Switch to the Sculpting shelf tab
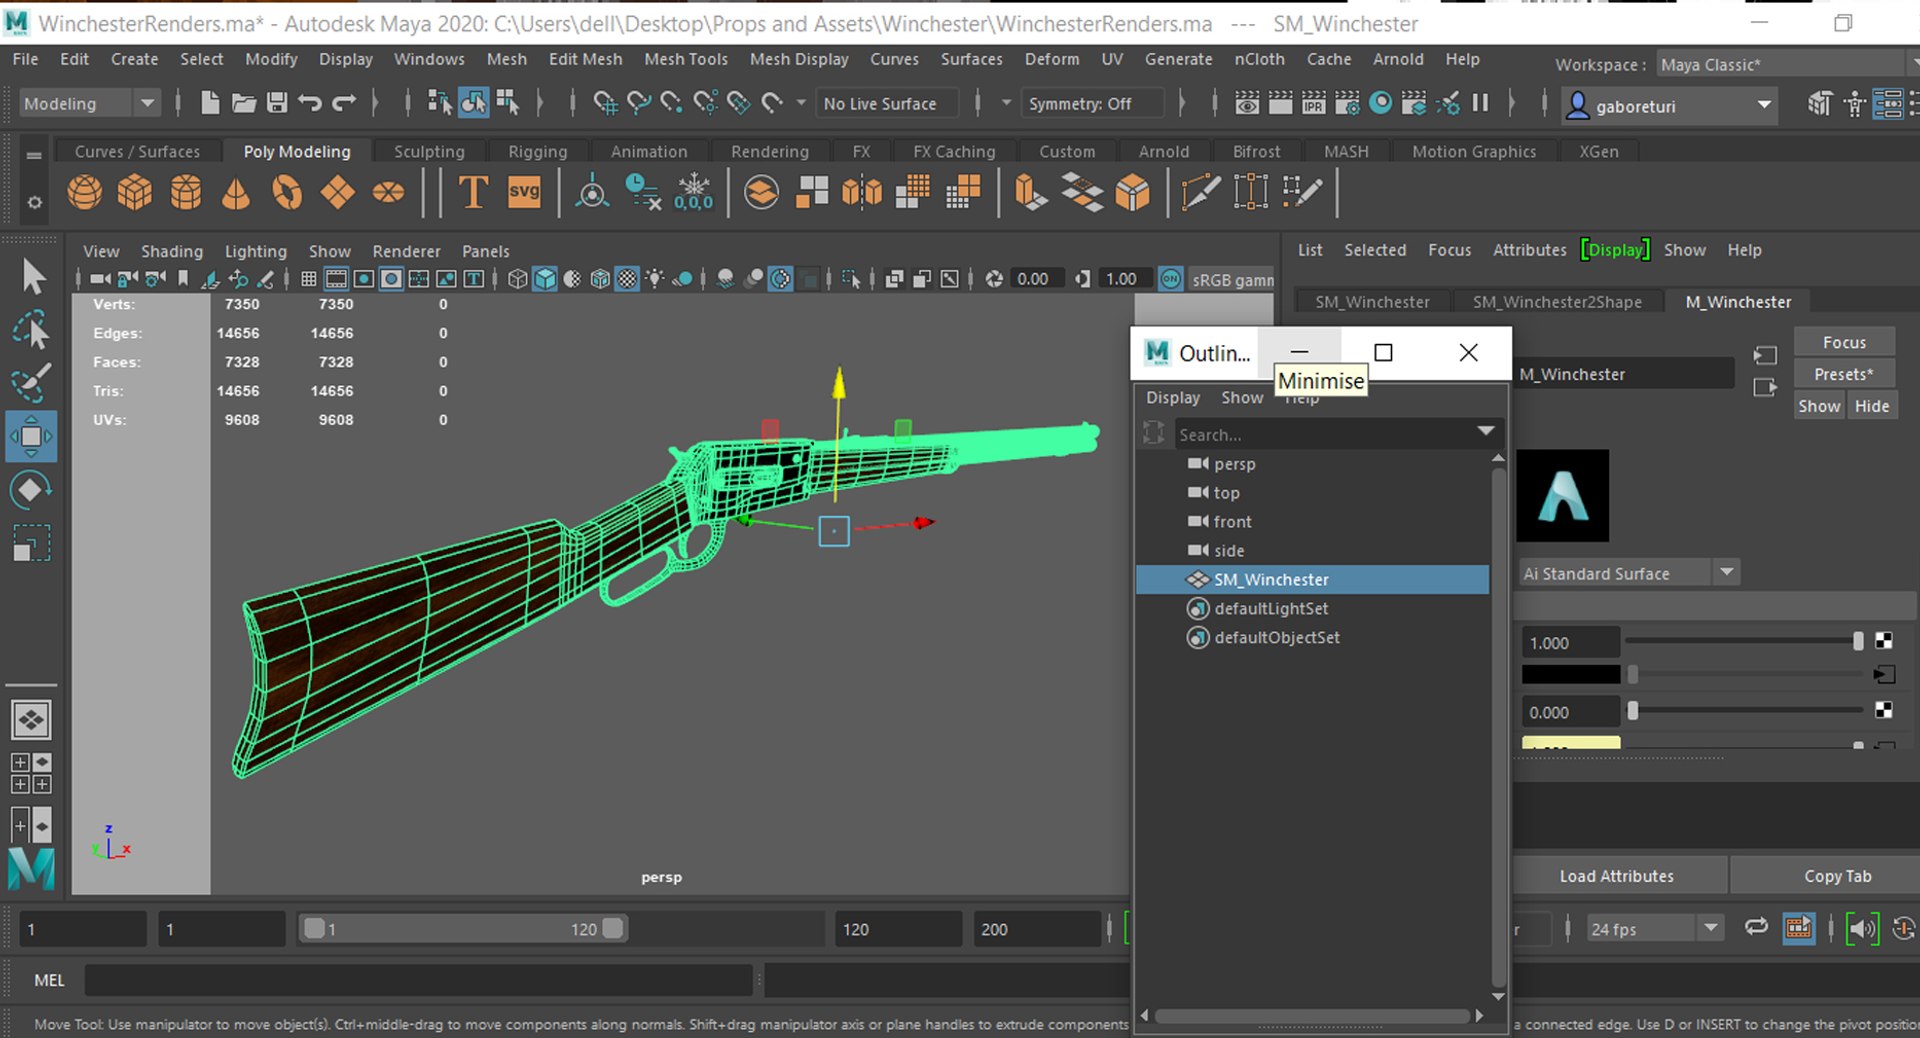This screenshot has width=1920, height=1038. 429,151
